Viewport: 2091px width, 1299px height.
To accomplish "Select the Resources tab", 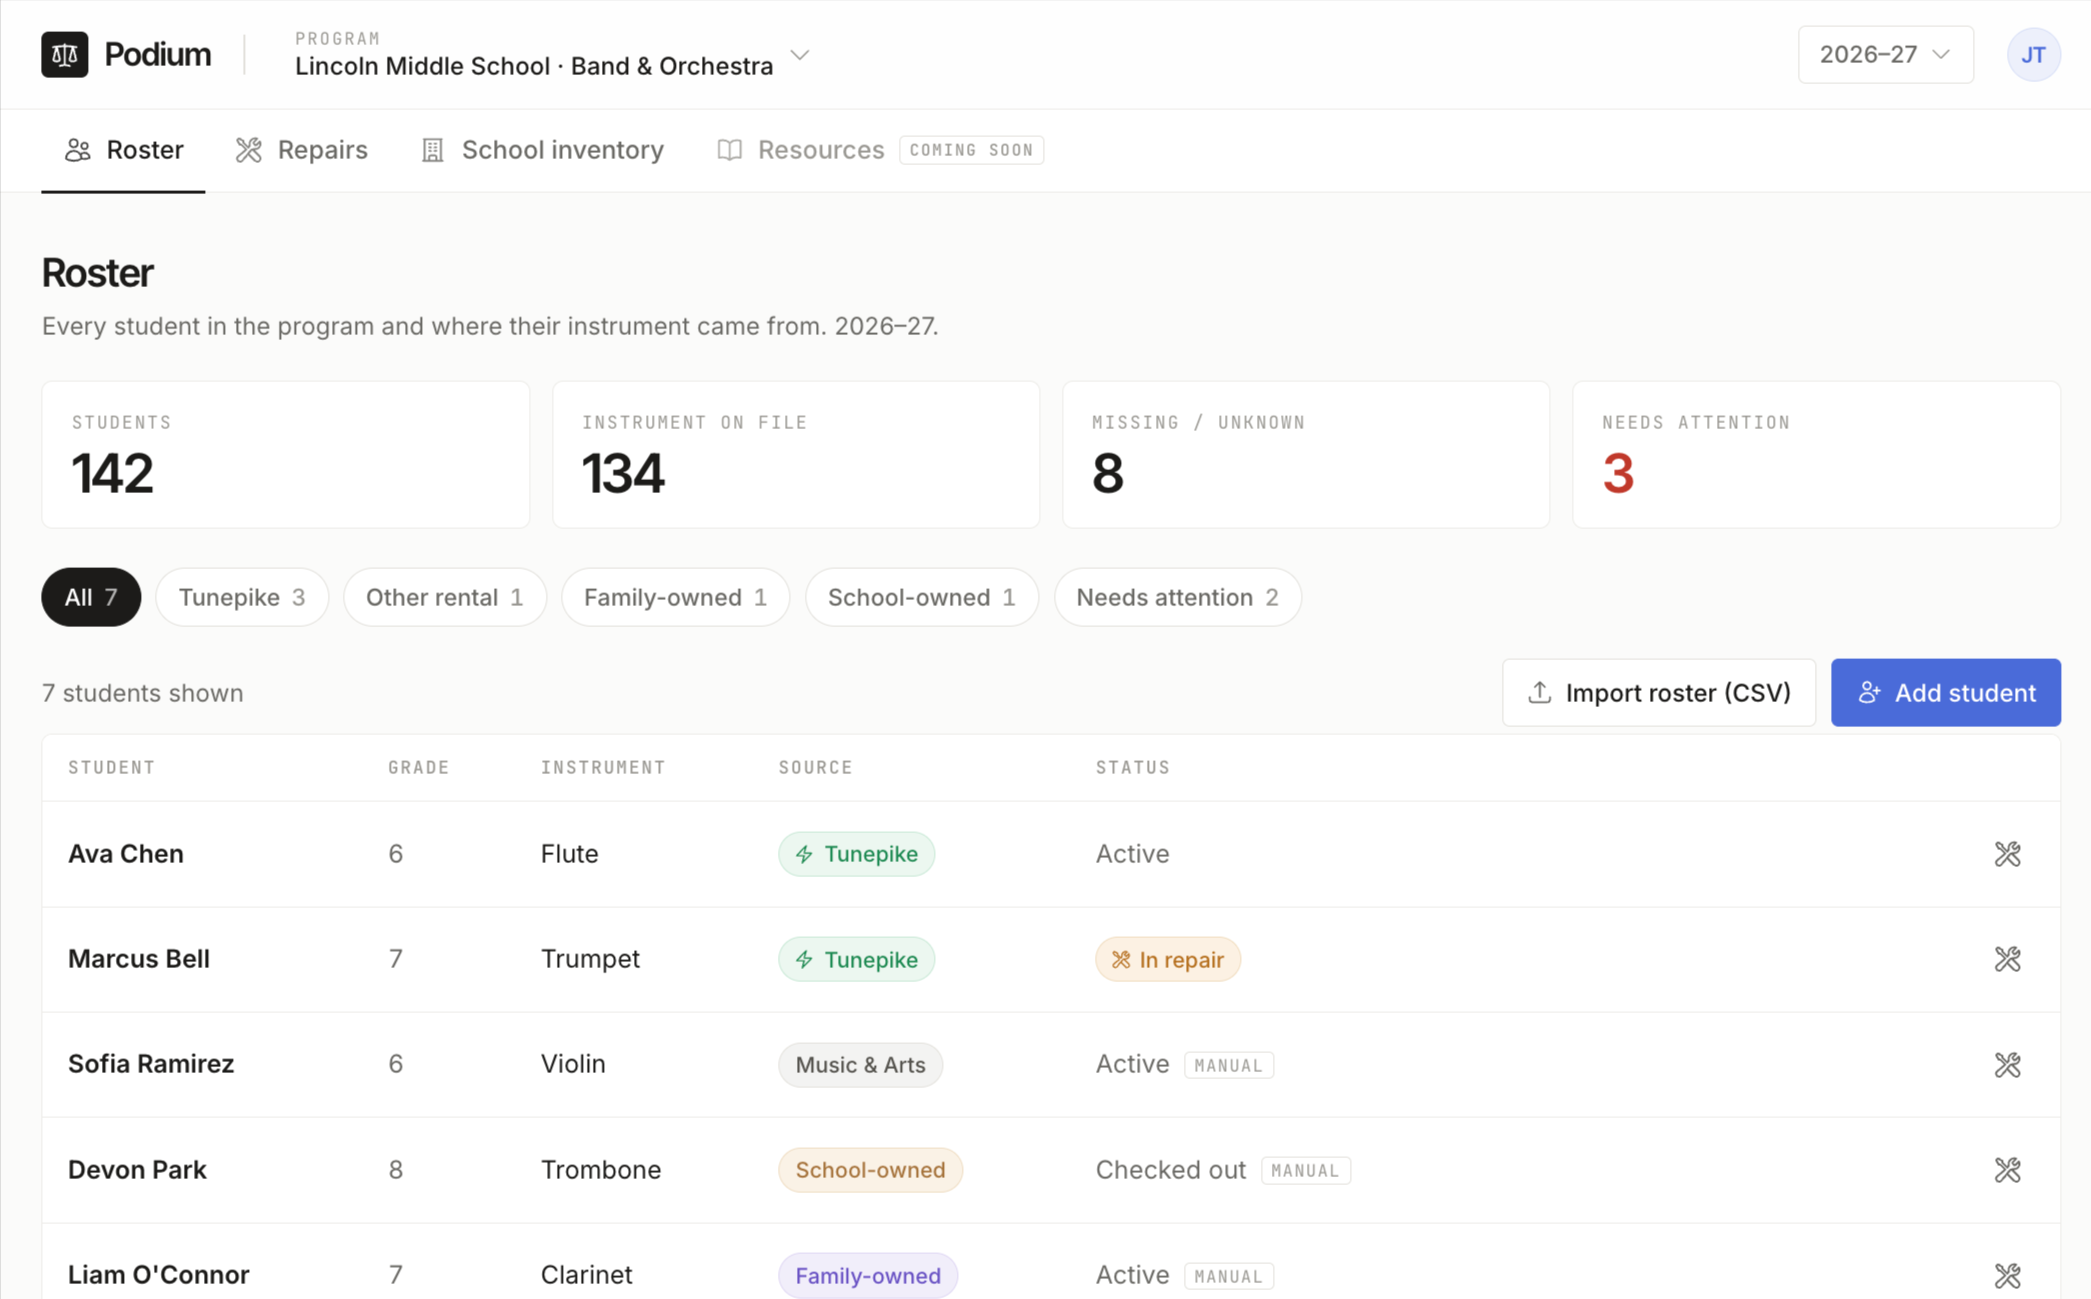I will pos(800,150).
